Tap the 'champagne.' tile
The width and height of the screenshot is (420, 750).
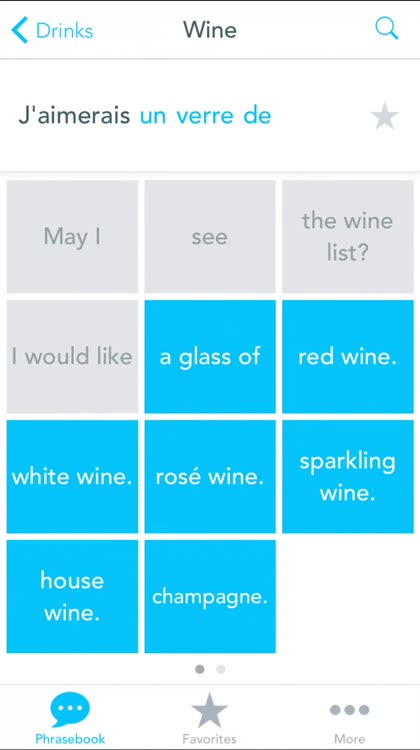click(210, 596)
